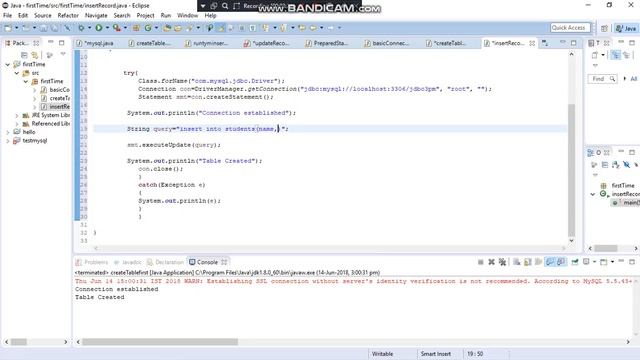
Task: Collapse the firstTime project node
Action: (x=8, y=64)
